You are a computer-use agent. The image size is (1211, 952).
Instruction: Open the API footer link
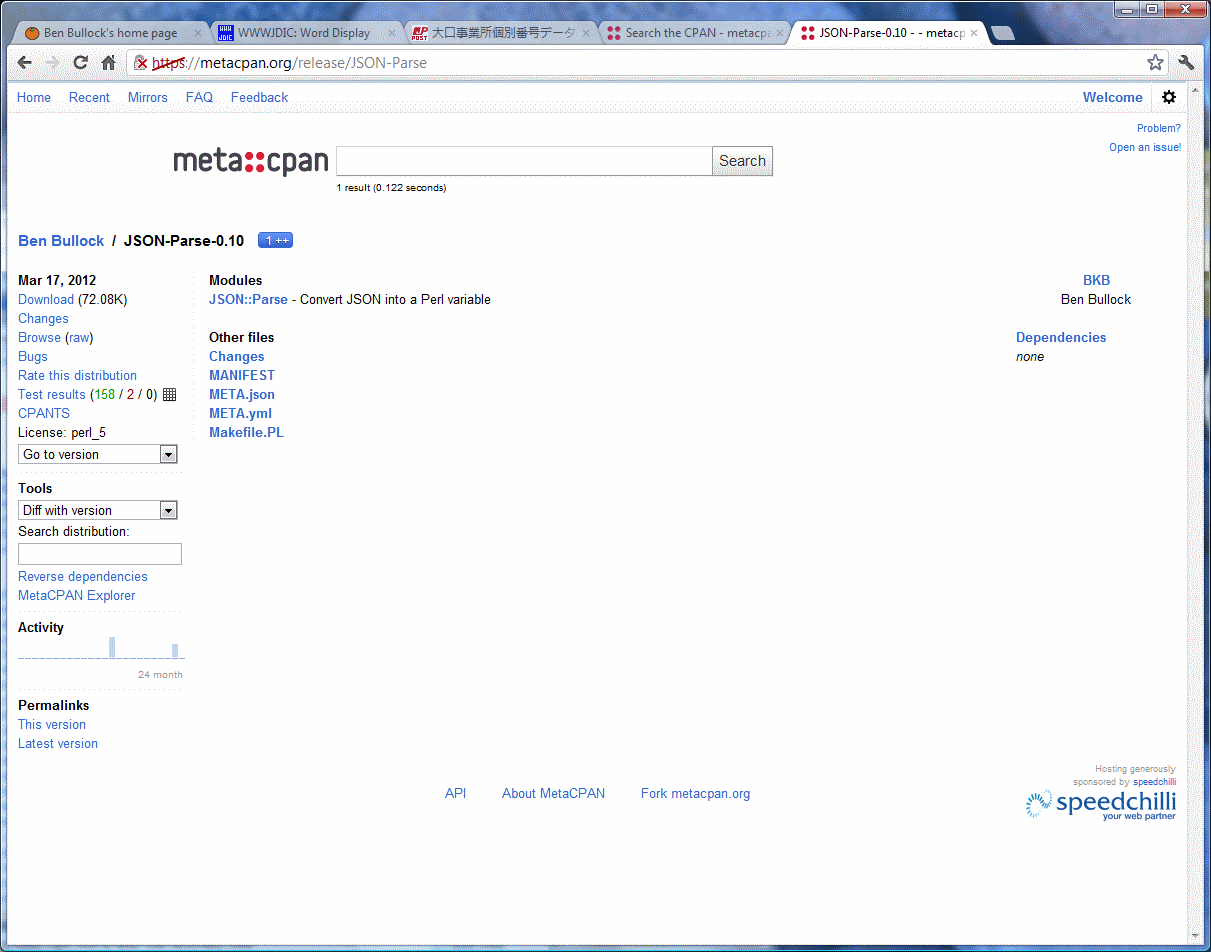pos(456,793)
